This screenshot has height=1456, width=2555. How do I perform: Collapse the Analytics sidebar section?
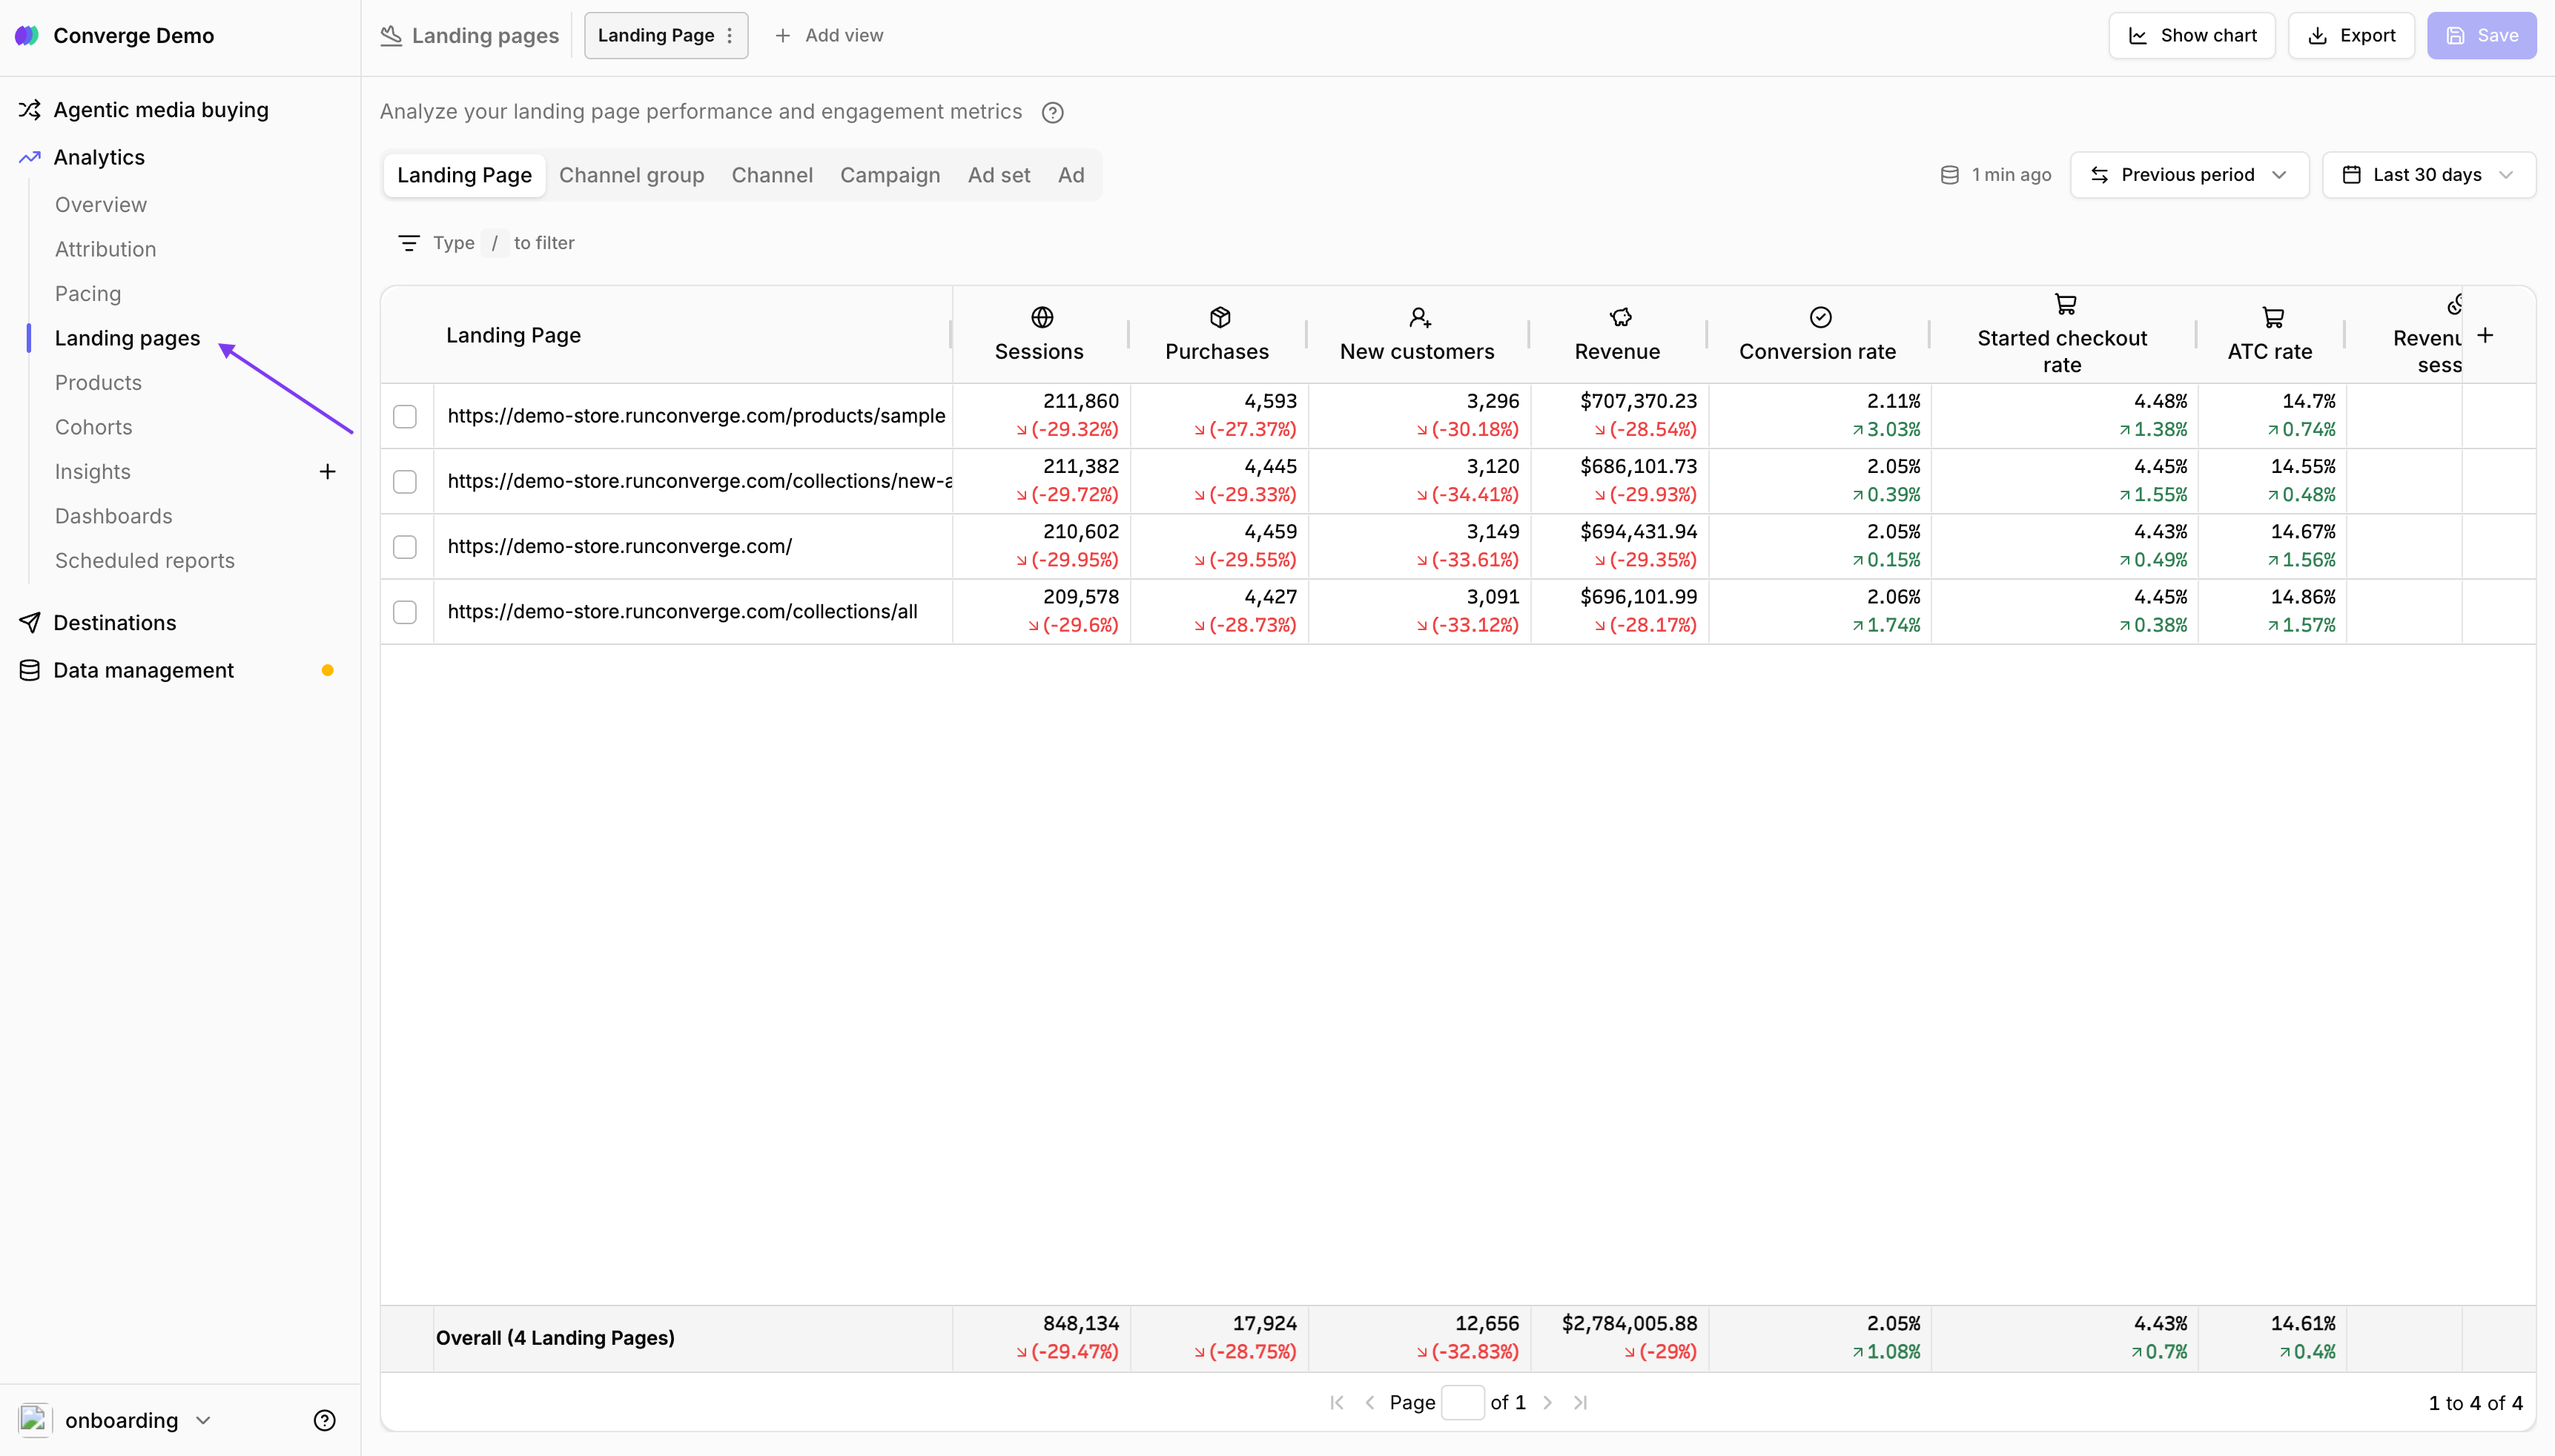[99, 157]
